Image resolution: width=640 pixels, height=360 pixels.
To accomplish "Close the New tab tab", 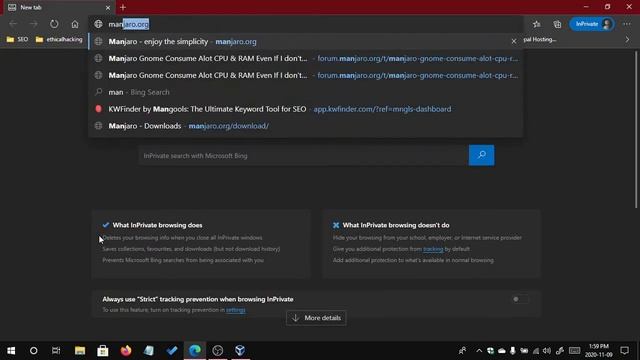I will (x=108, y=7).
